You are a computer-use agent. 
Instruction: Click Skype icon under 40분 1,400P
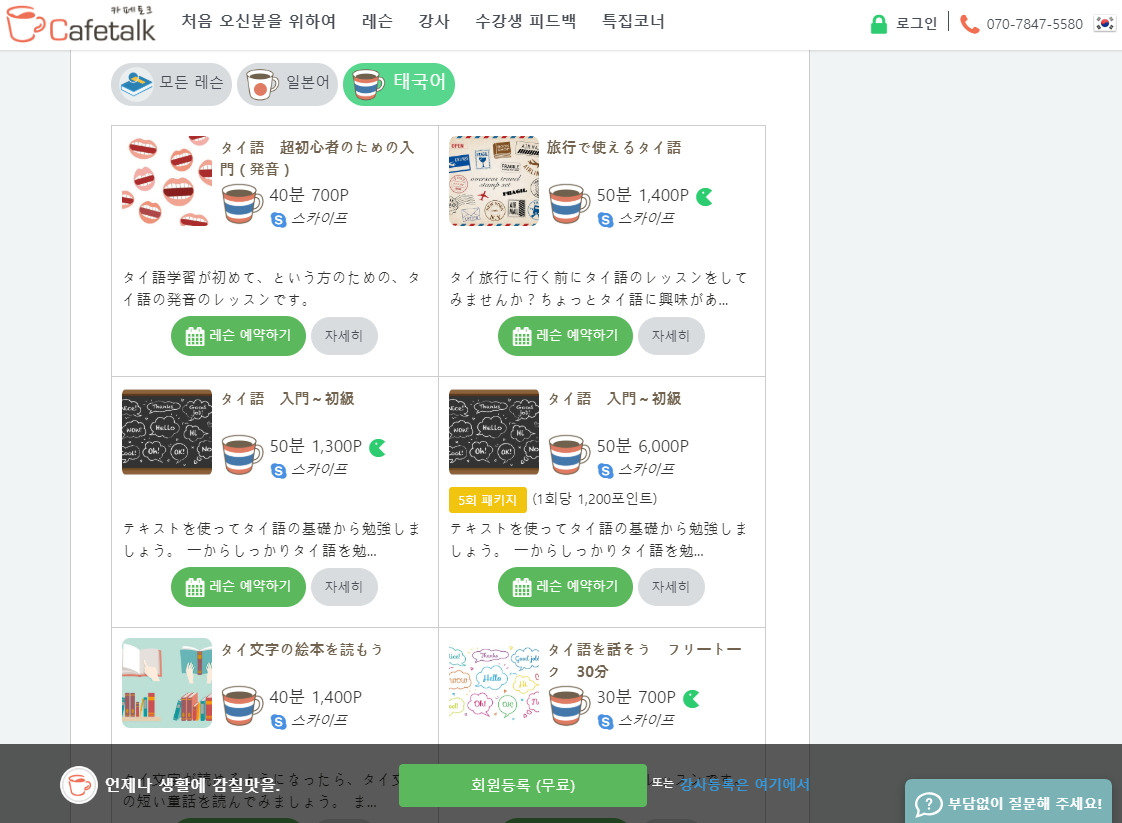point(278,722)
